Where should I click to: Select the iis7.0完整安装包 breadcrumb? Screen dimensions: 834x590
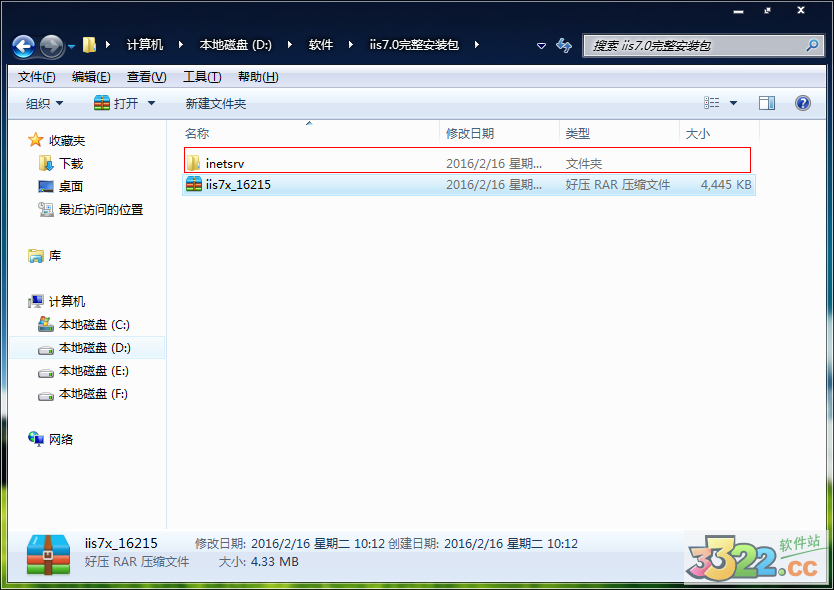point(414,45)
